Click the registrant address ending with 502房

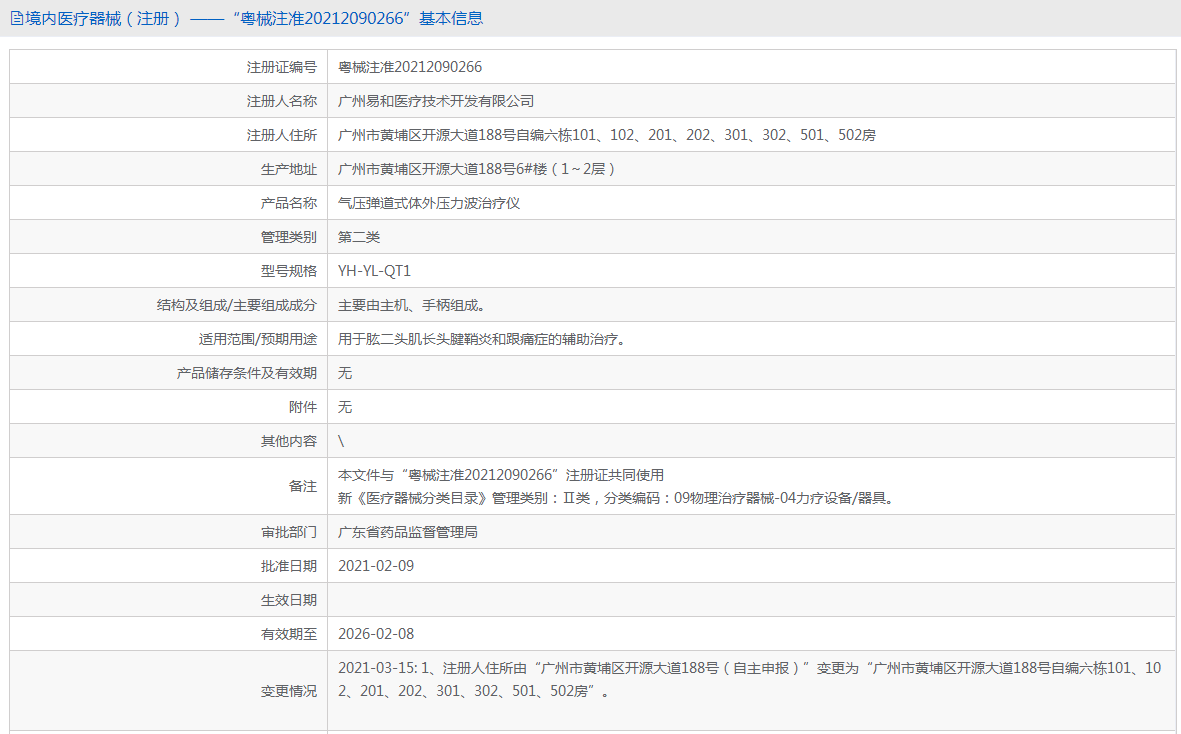(606, 135)
